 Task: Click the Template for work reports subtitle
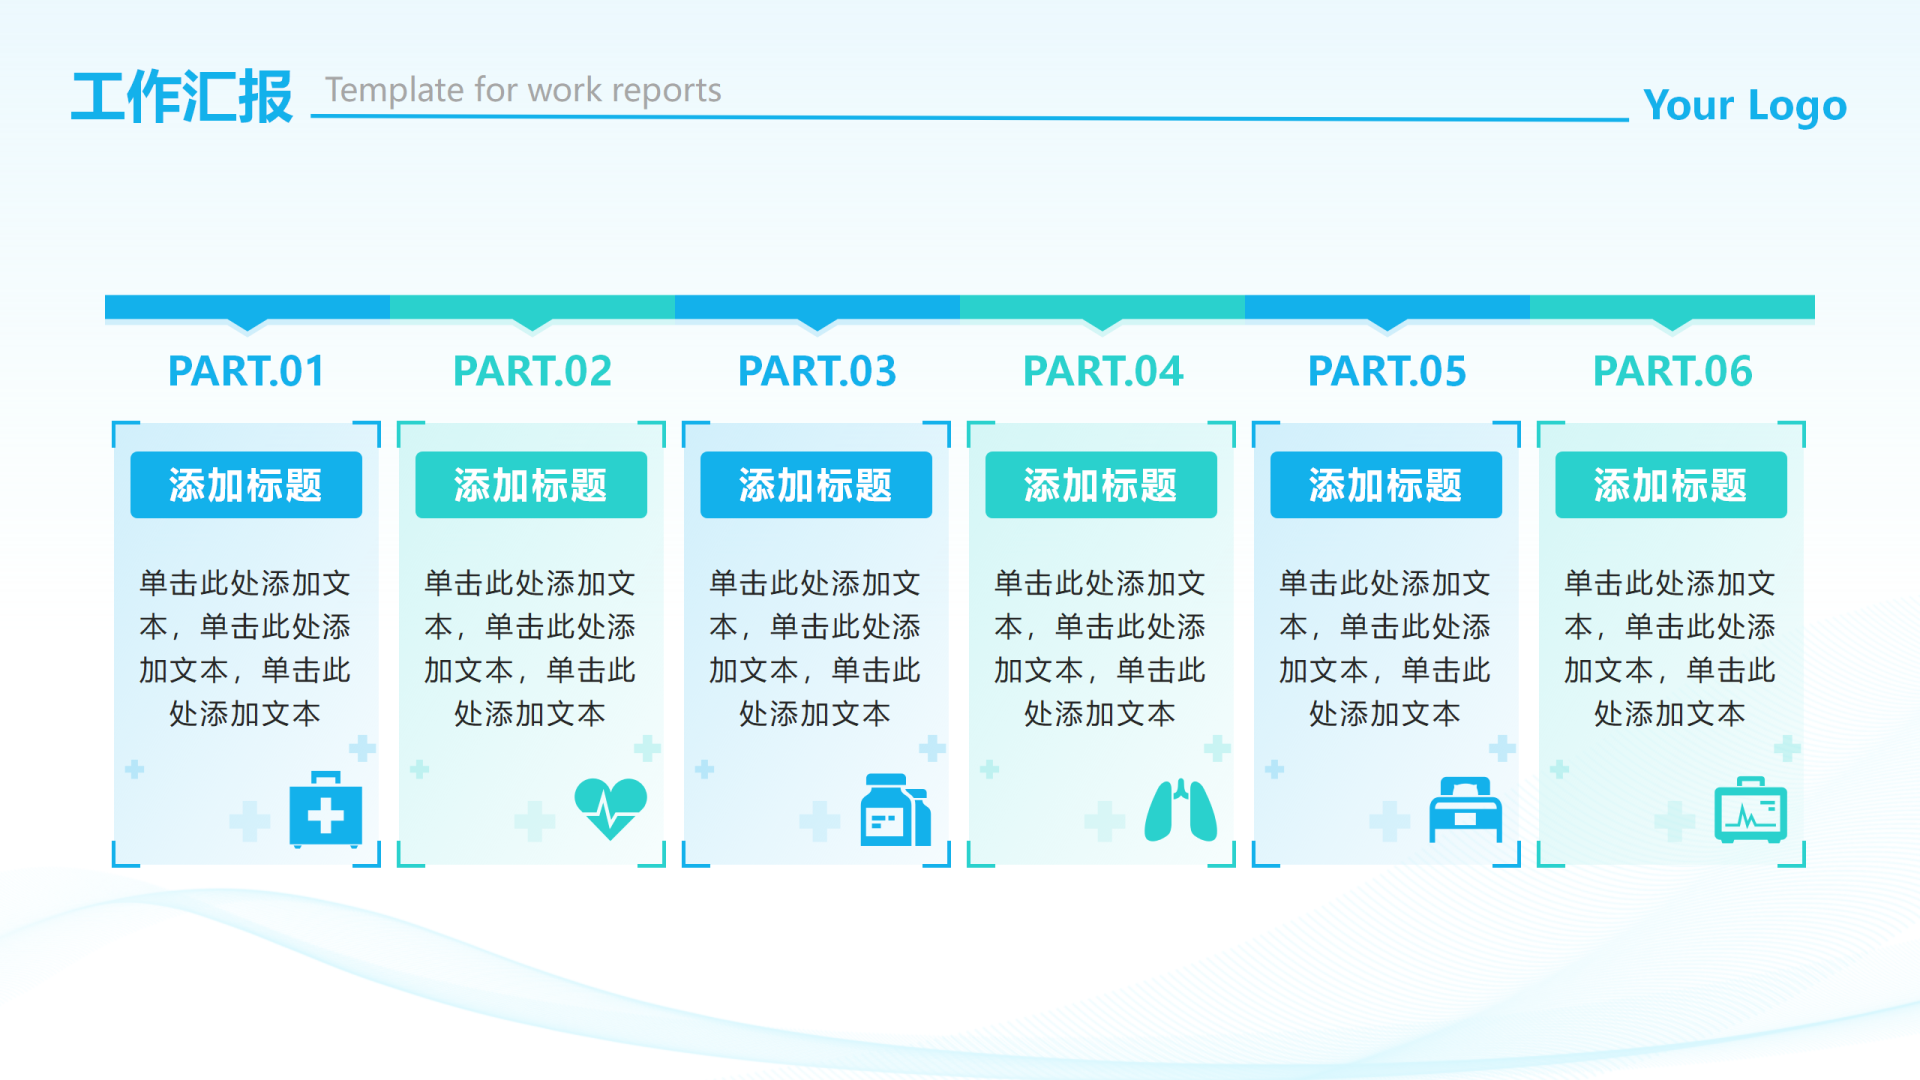click(x=523, y=90)
